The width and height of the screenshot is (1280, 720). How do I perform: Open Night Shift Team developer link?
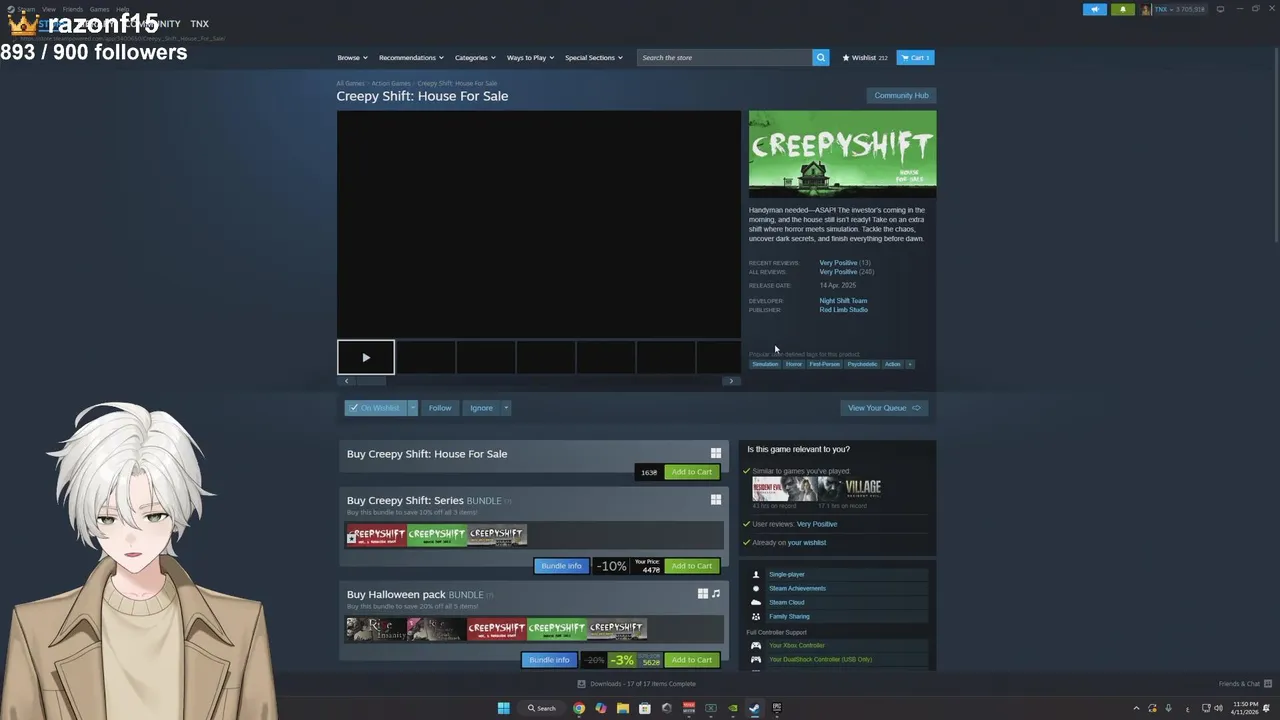843,301
